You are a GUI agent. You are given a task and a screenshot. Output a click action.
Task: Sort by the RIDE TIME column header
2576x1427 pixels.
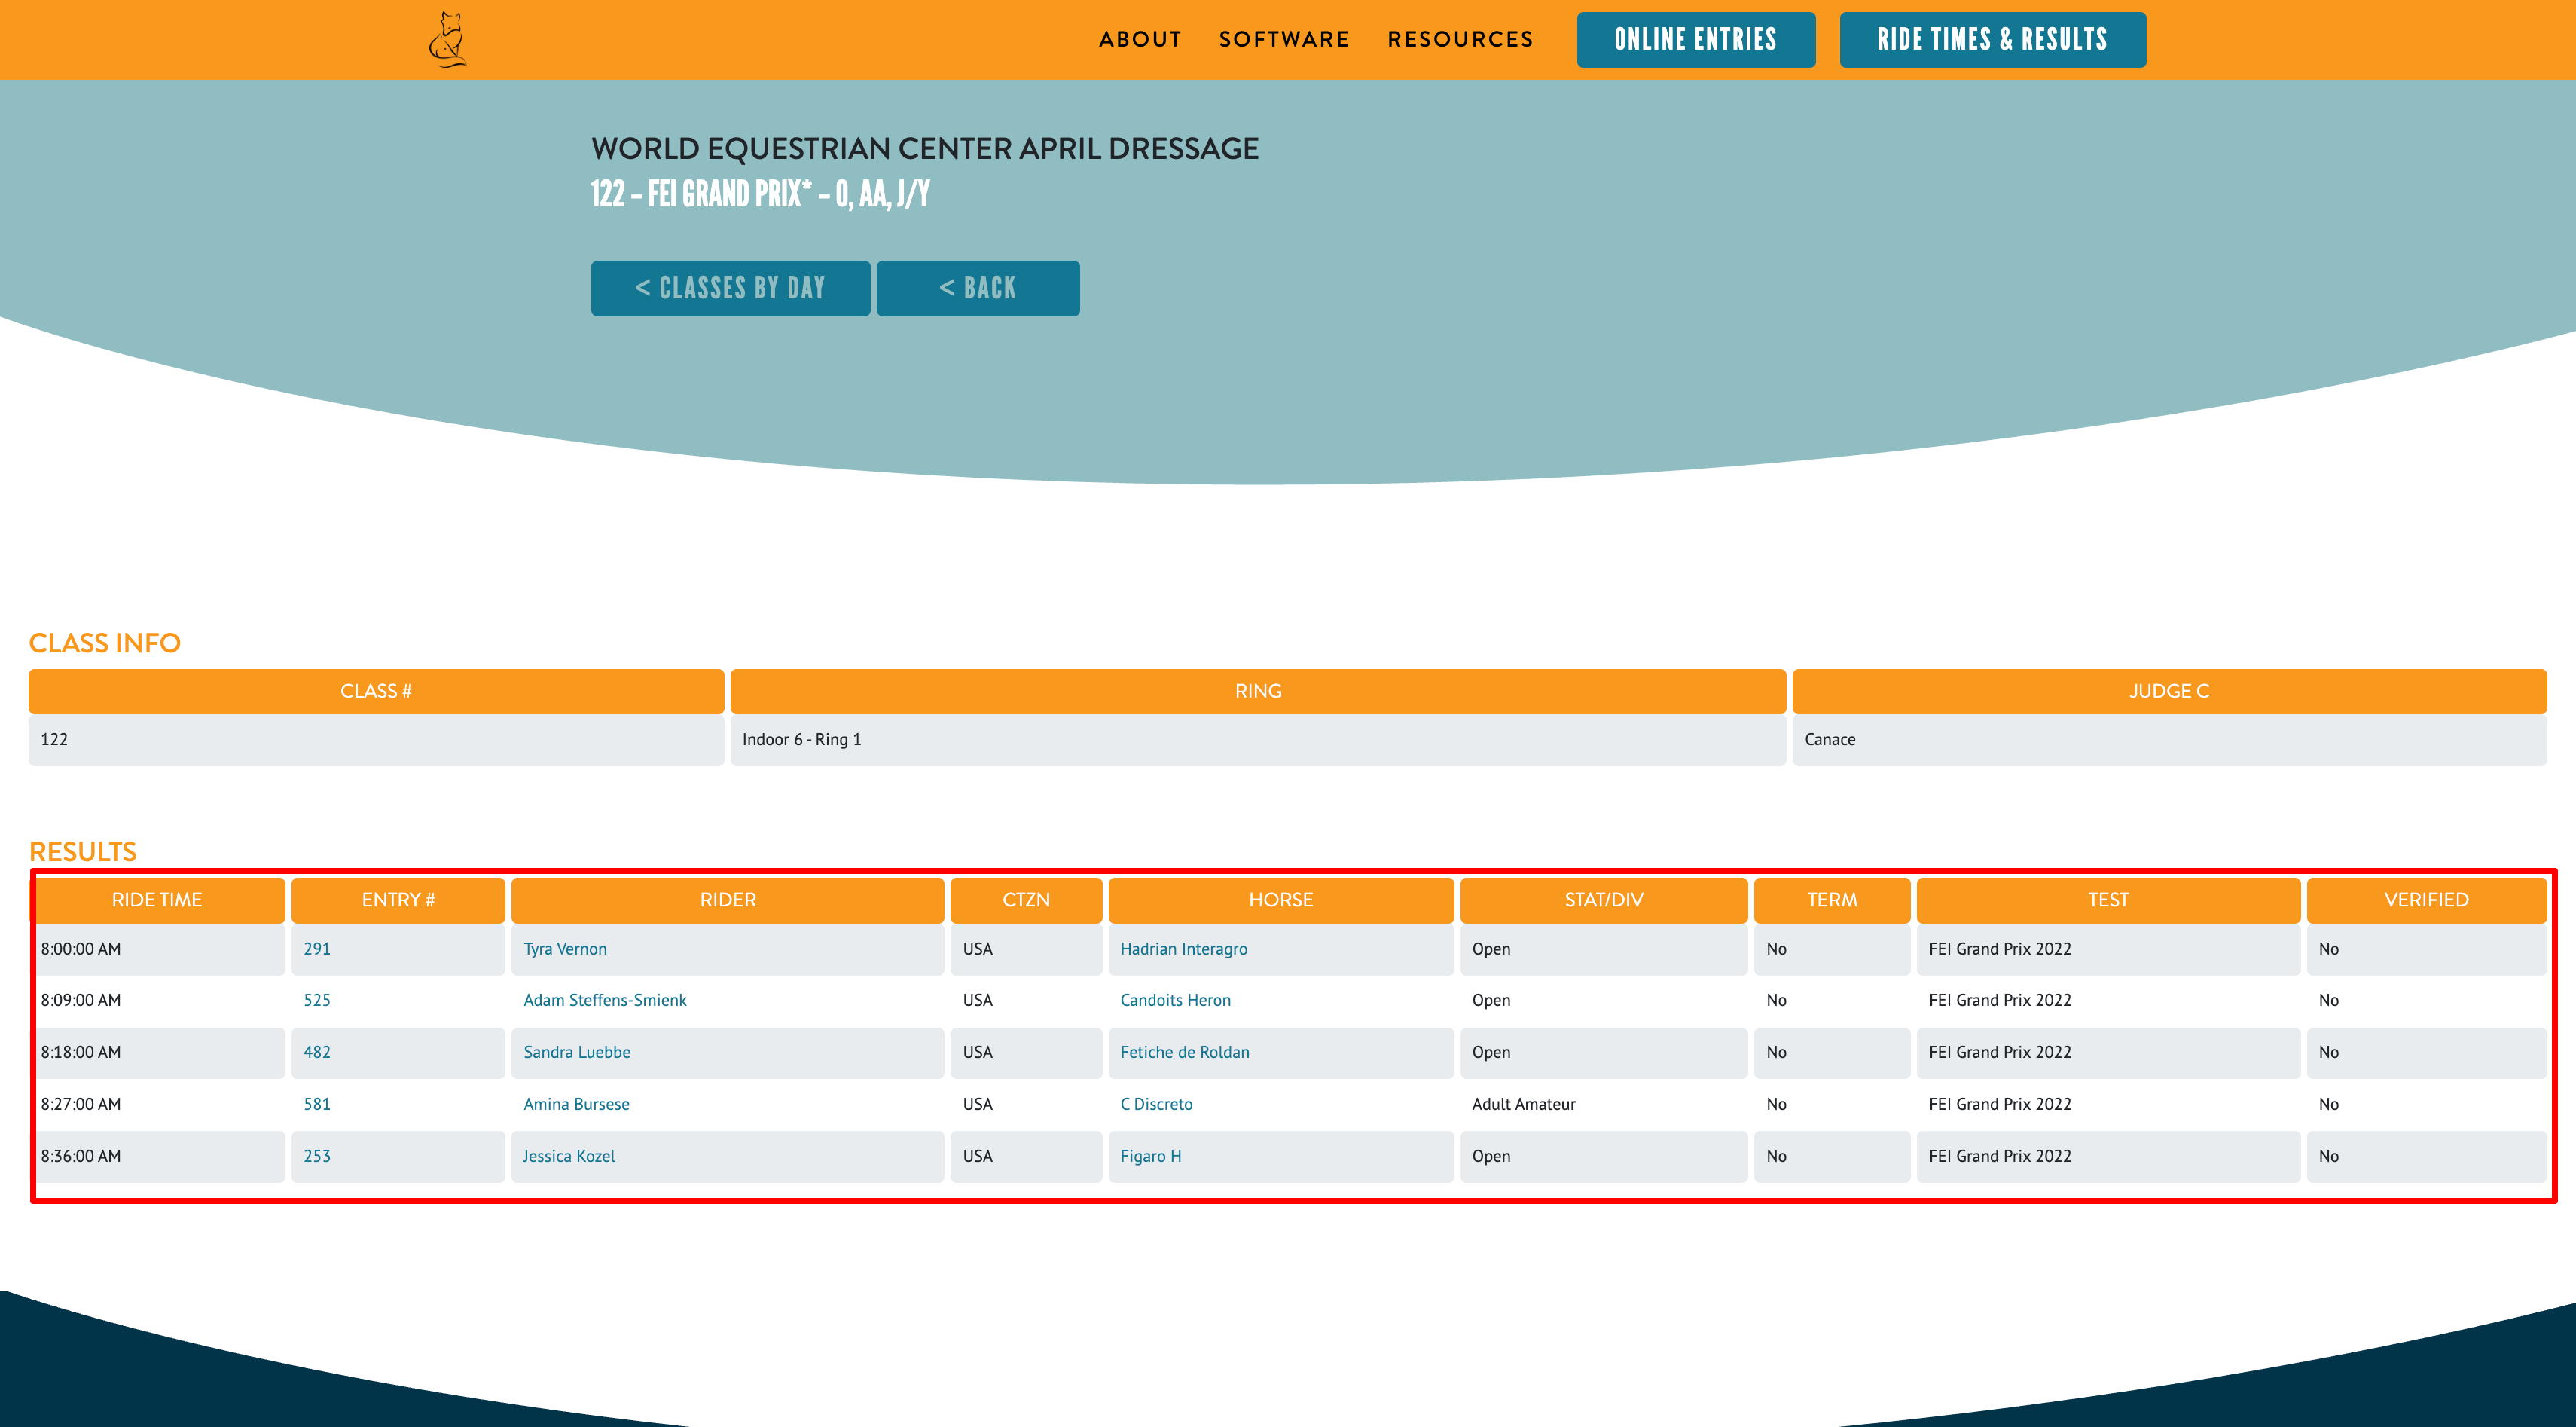pyautogui.click(x=159, y=899)
